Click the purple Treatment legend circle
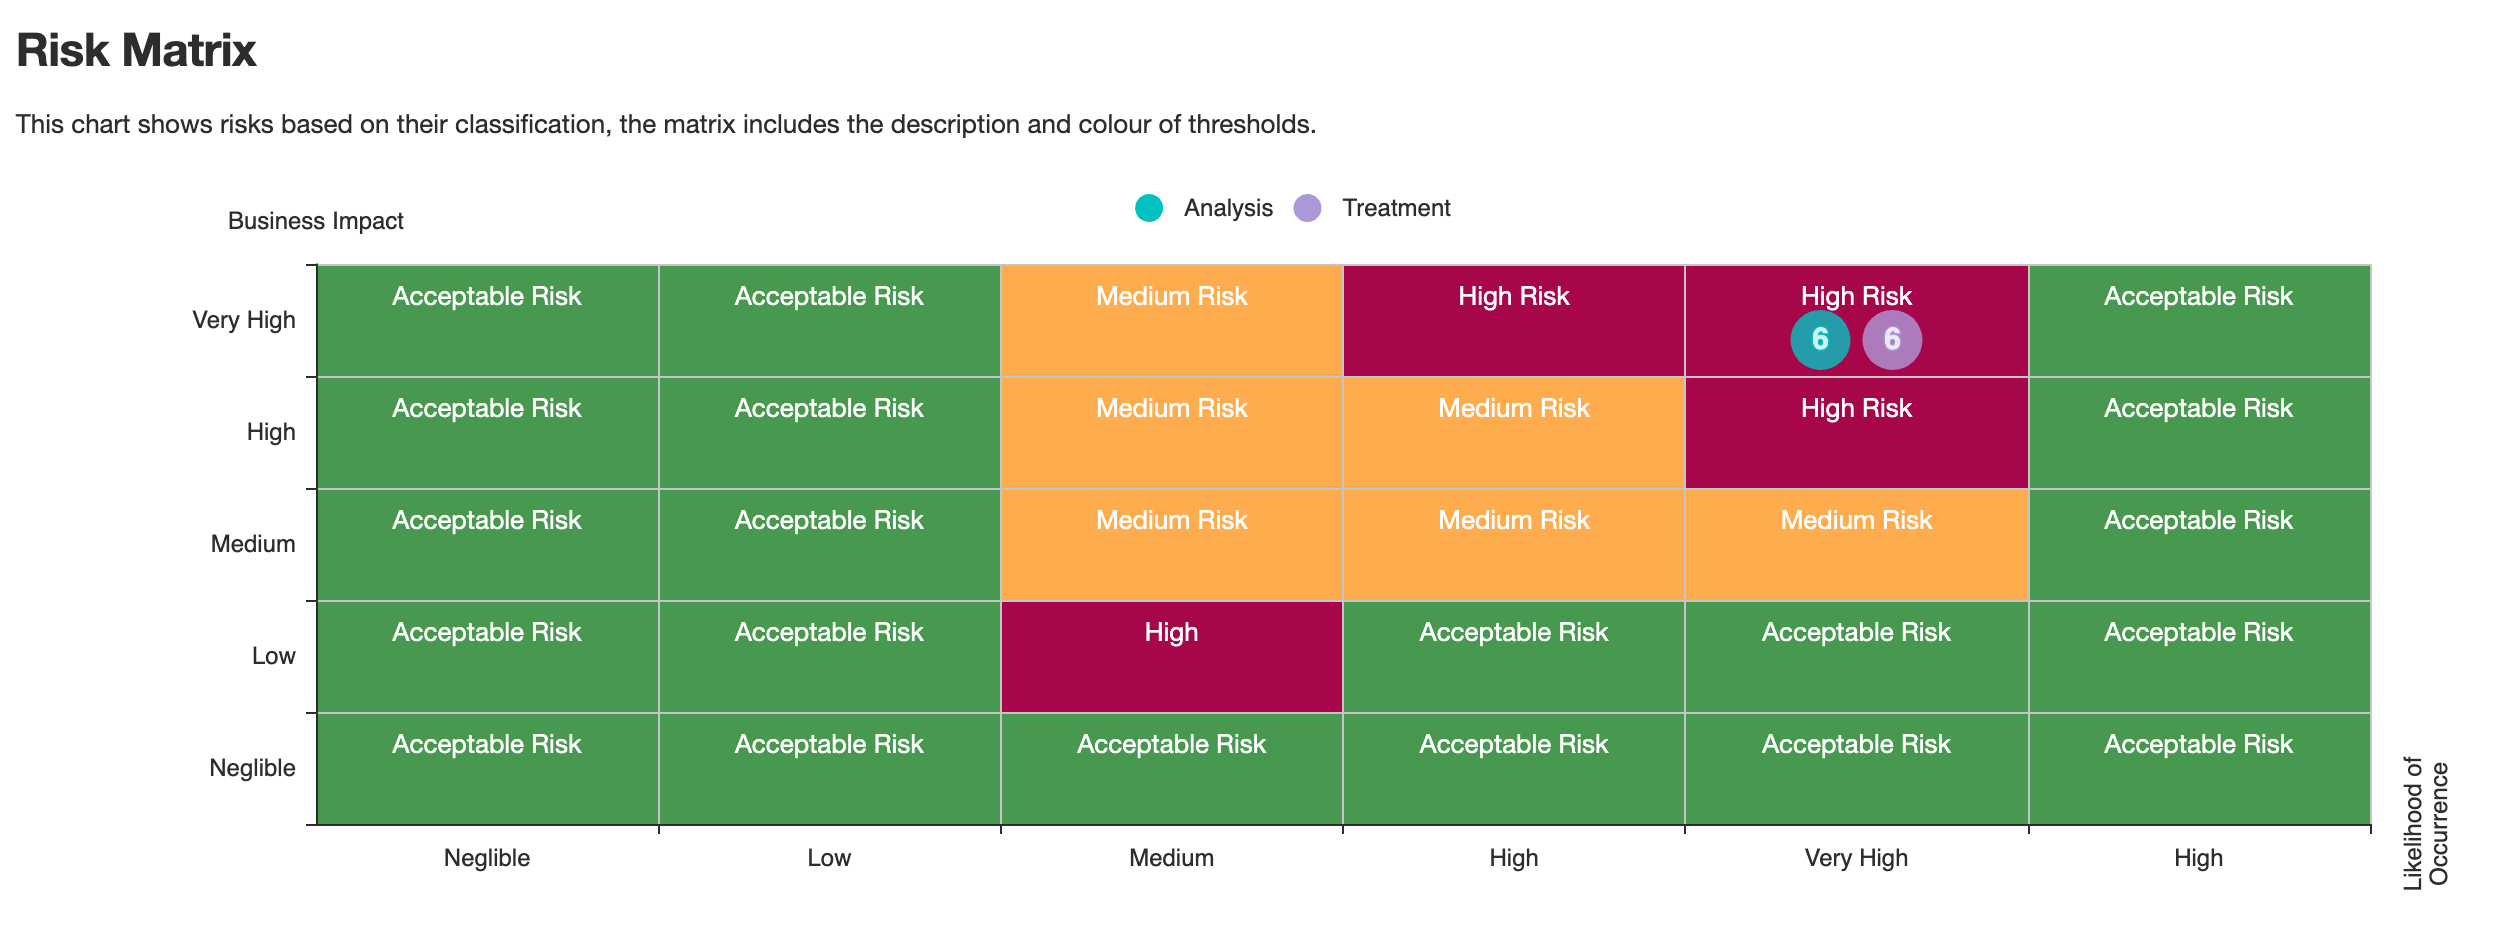 (1307, 208)
